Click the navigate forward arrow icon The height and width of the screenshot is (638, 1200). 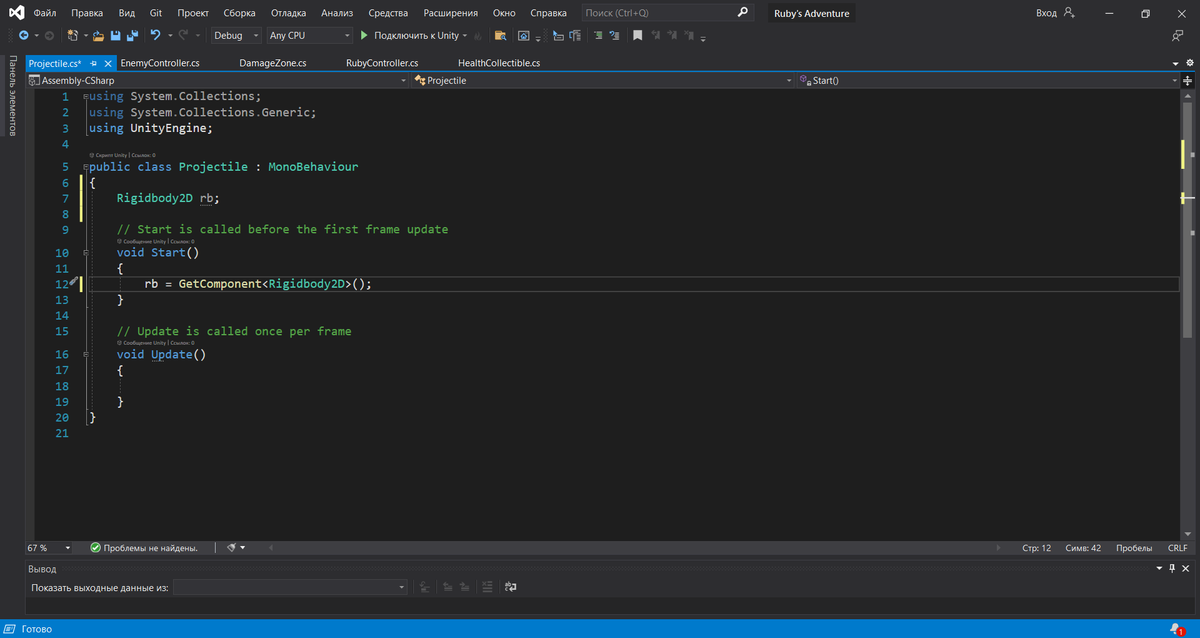(49, 35)
